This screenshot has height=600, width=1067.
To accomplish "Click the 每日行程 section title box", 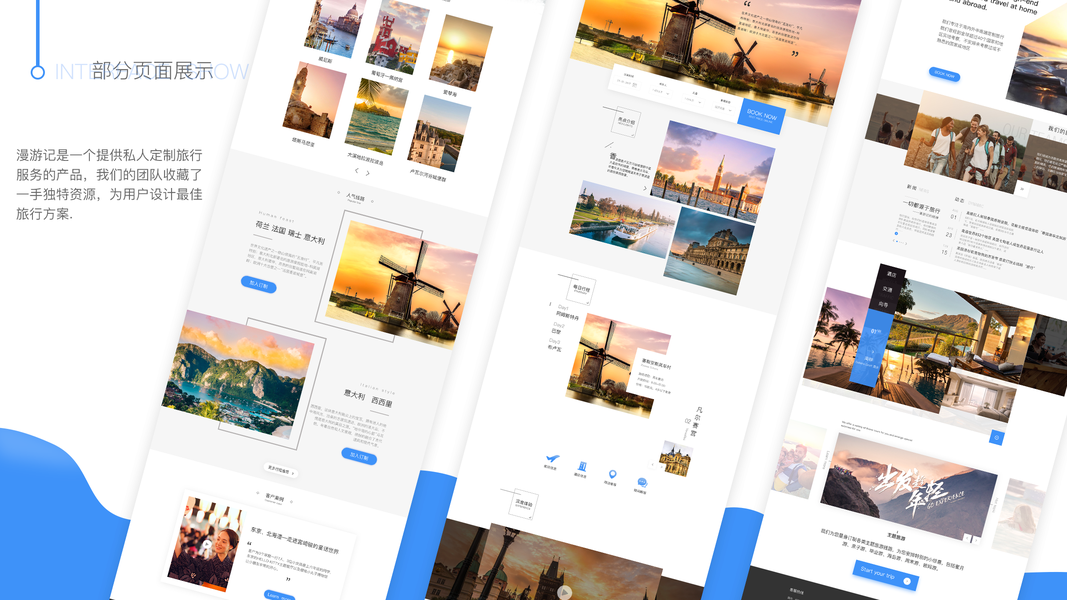I will tap(581, 289).
